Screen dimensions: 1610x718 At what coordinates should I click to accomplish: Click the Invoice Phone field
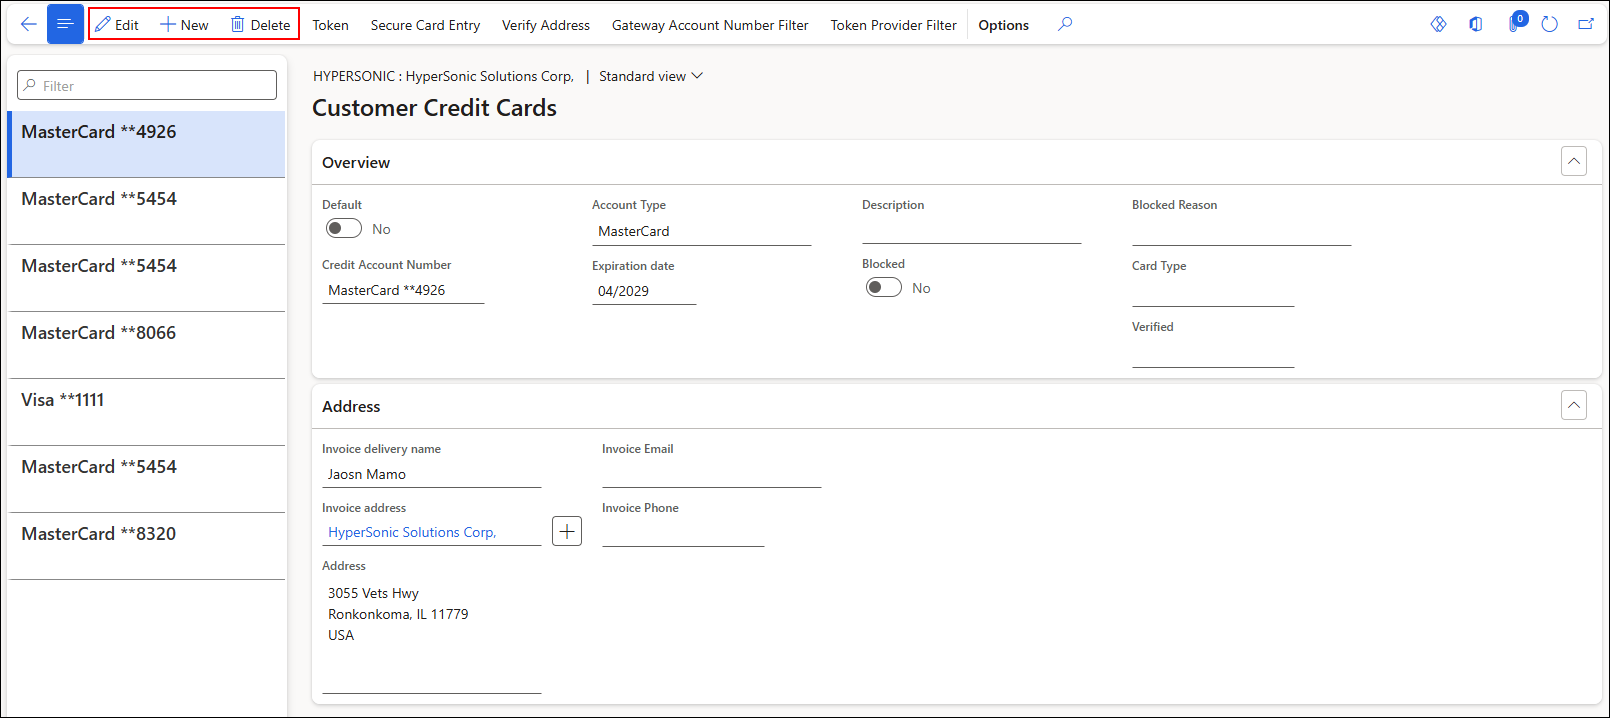[x=683, y=533]
